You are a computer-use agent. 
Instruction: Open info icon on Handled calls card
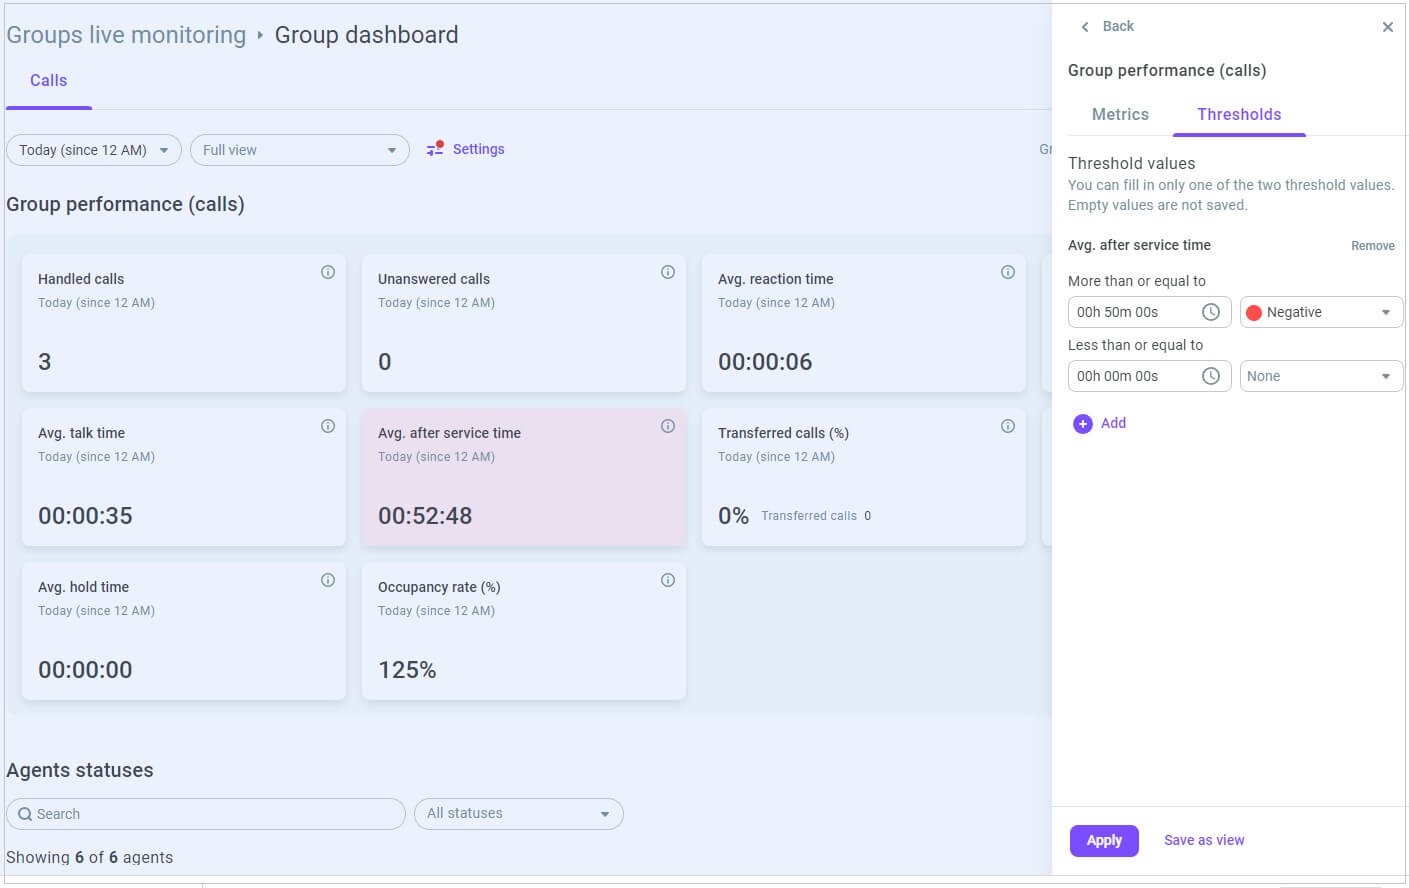(328, 272)
